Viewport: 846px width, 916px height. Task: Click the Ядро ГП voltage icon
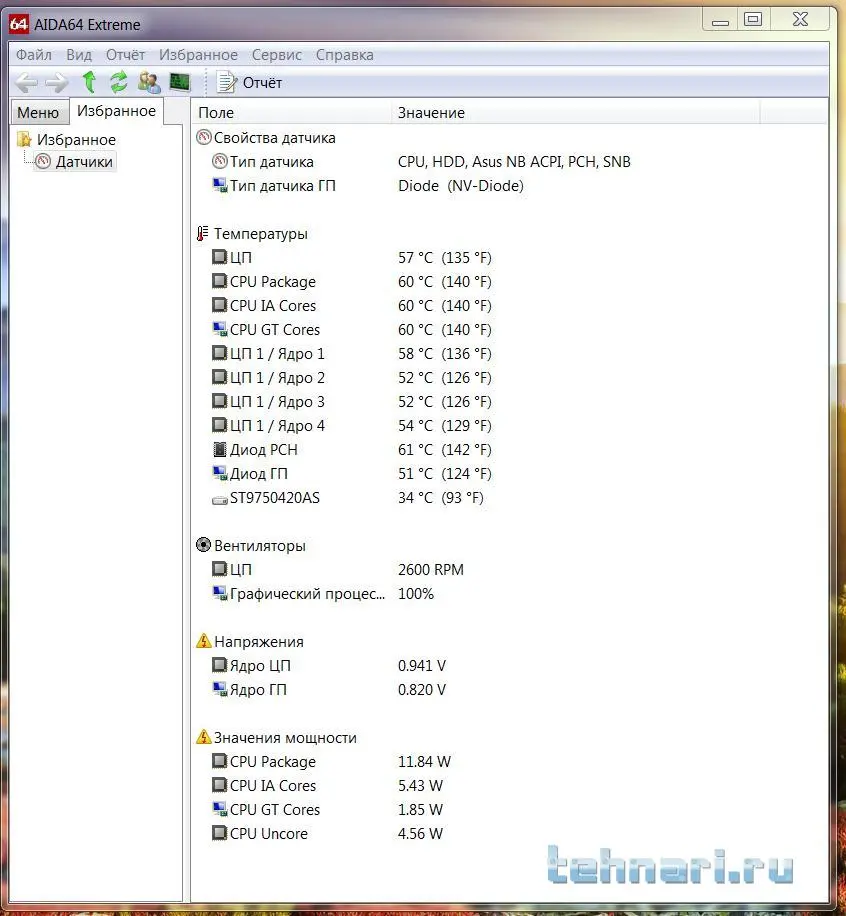[220, 689]
